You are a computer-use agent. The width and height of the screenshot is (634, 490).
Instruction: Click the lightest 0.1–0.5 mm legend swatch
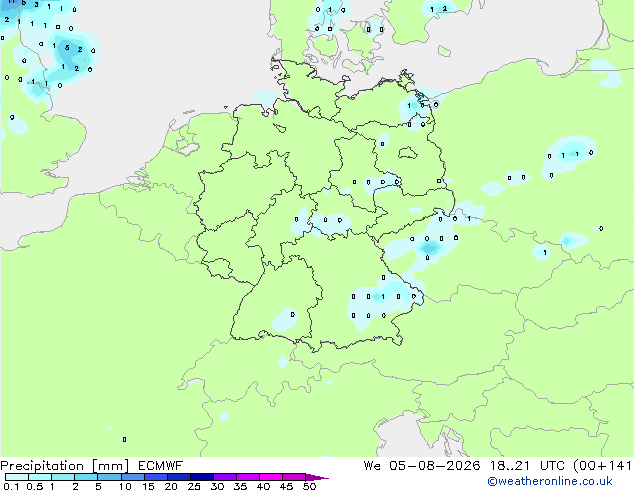17,477
